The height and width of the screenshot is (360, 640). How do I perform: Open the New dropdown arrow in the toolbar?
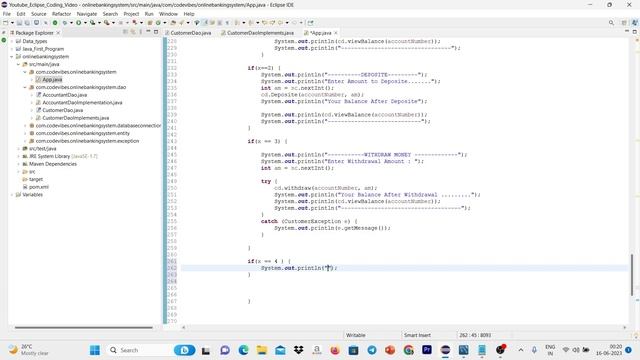(12, 23)
